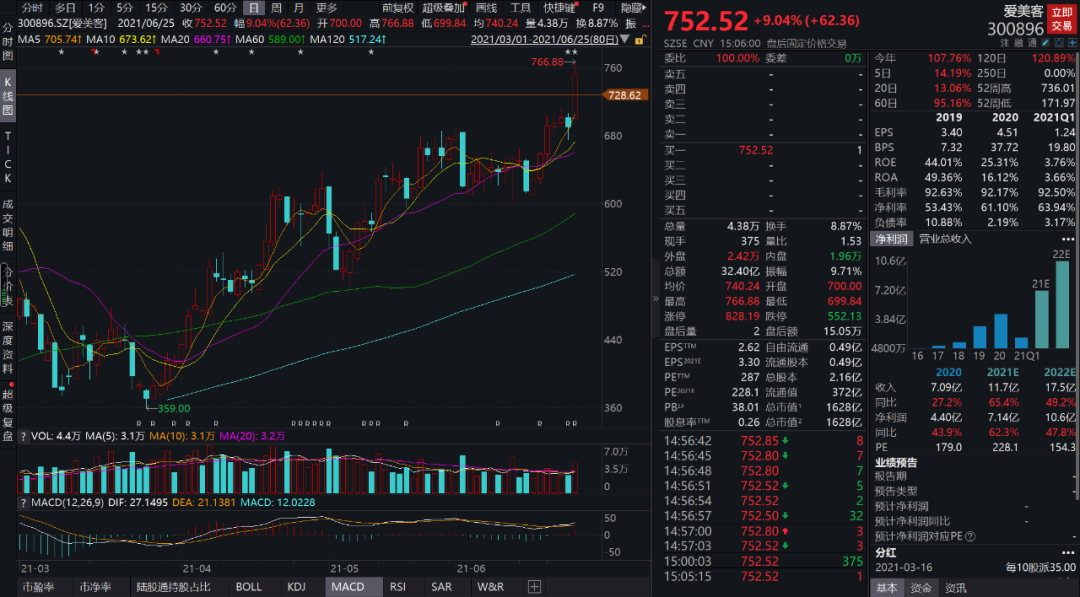Image resolution: width=1080 pixels, height=597 pixels.
Task: Select the 30分 period
Action: point(191,8)
